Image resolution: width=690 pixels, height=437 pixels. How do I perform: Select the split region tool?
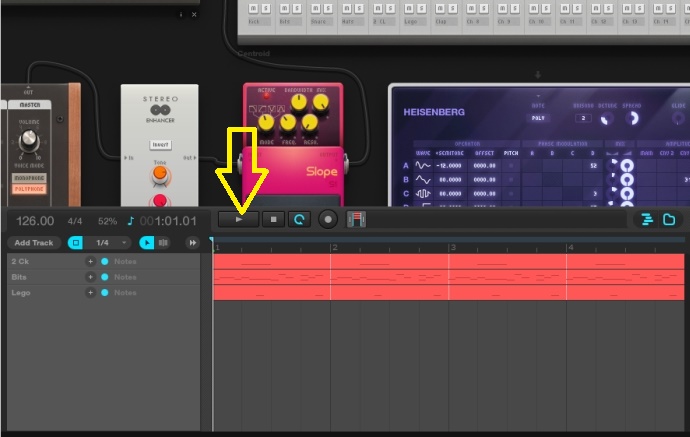[x=163, y=242]
